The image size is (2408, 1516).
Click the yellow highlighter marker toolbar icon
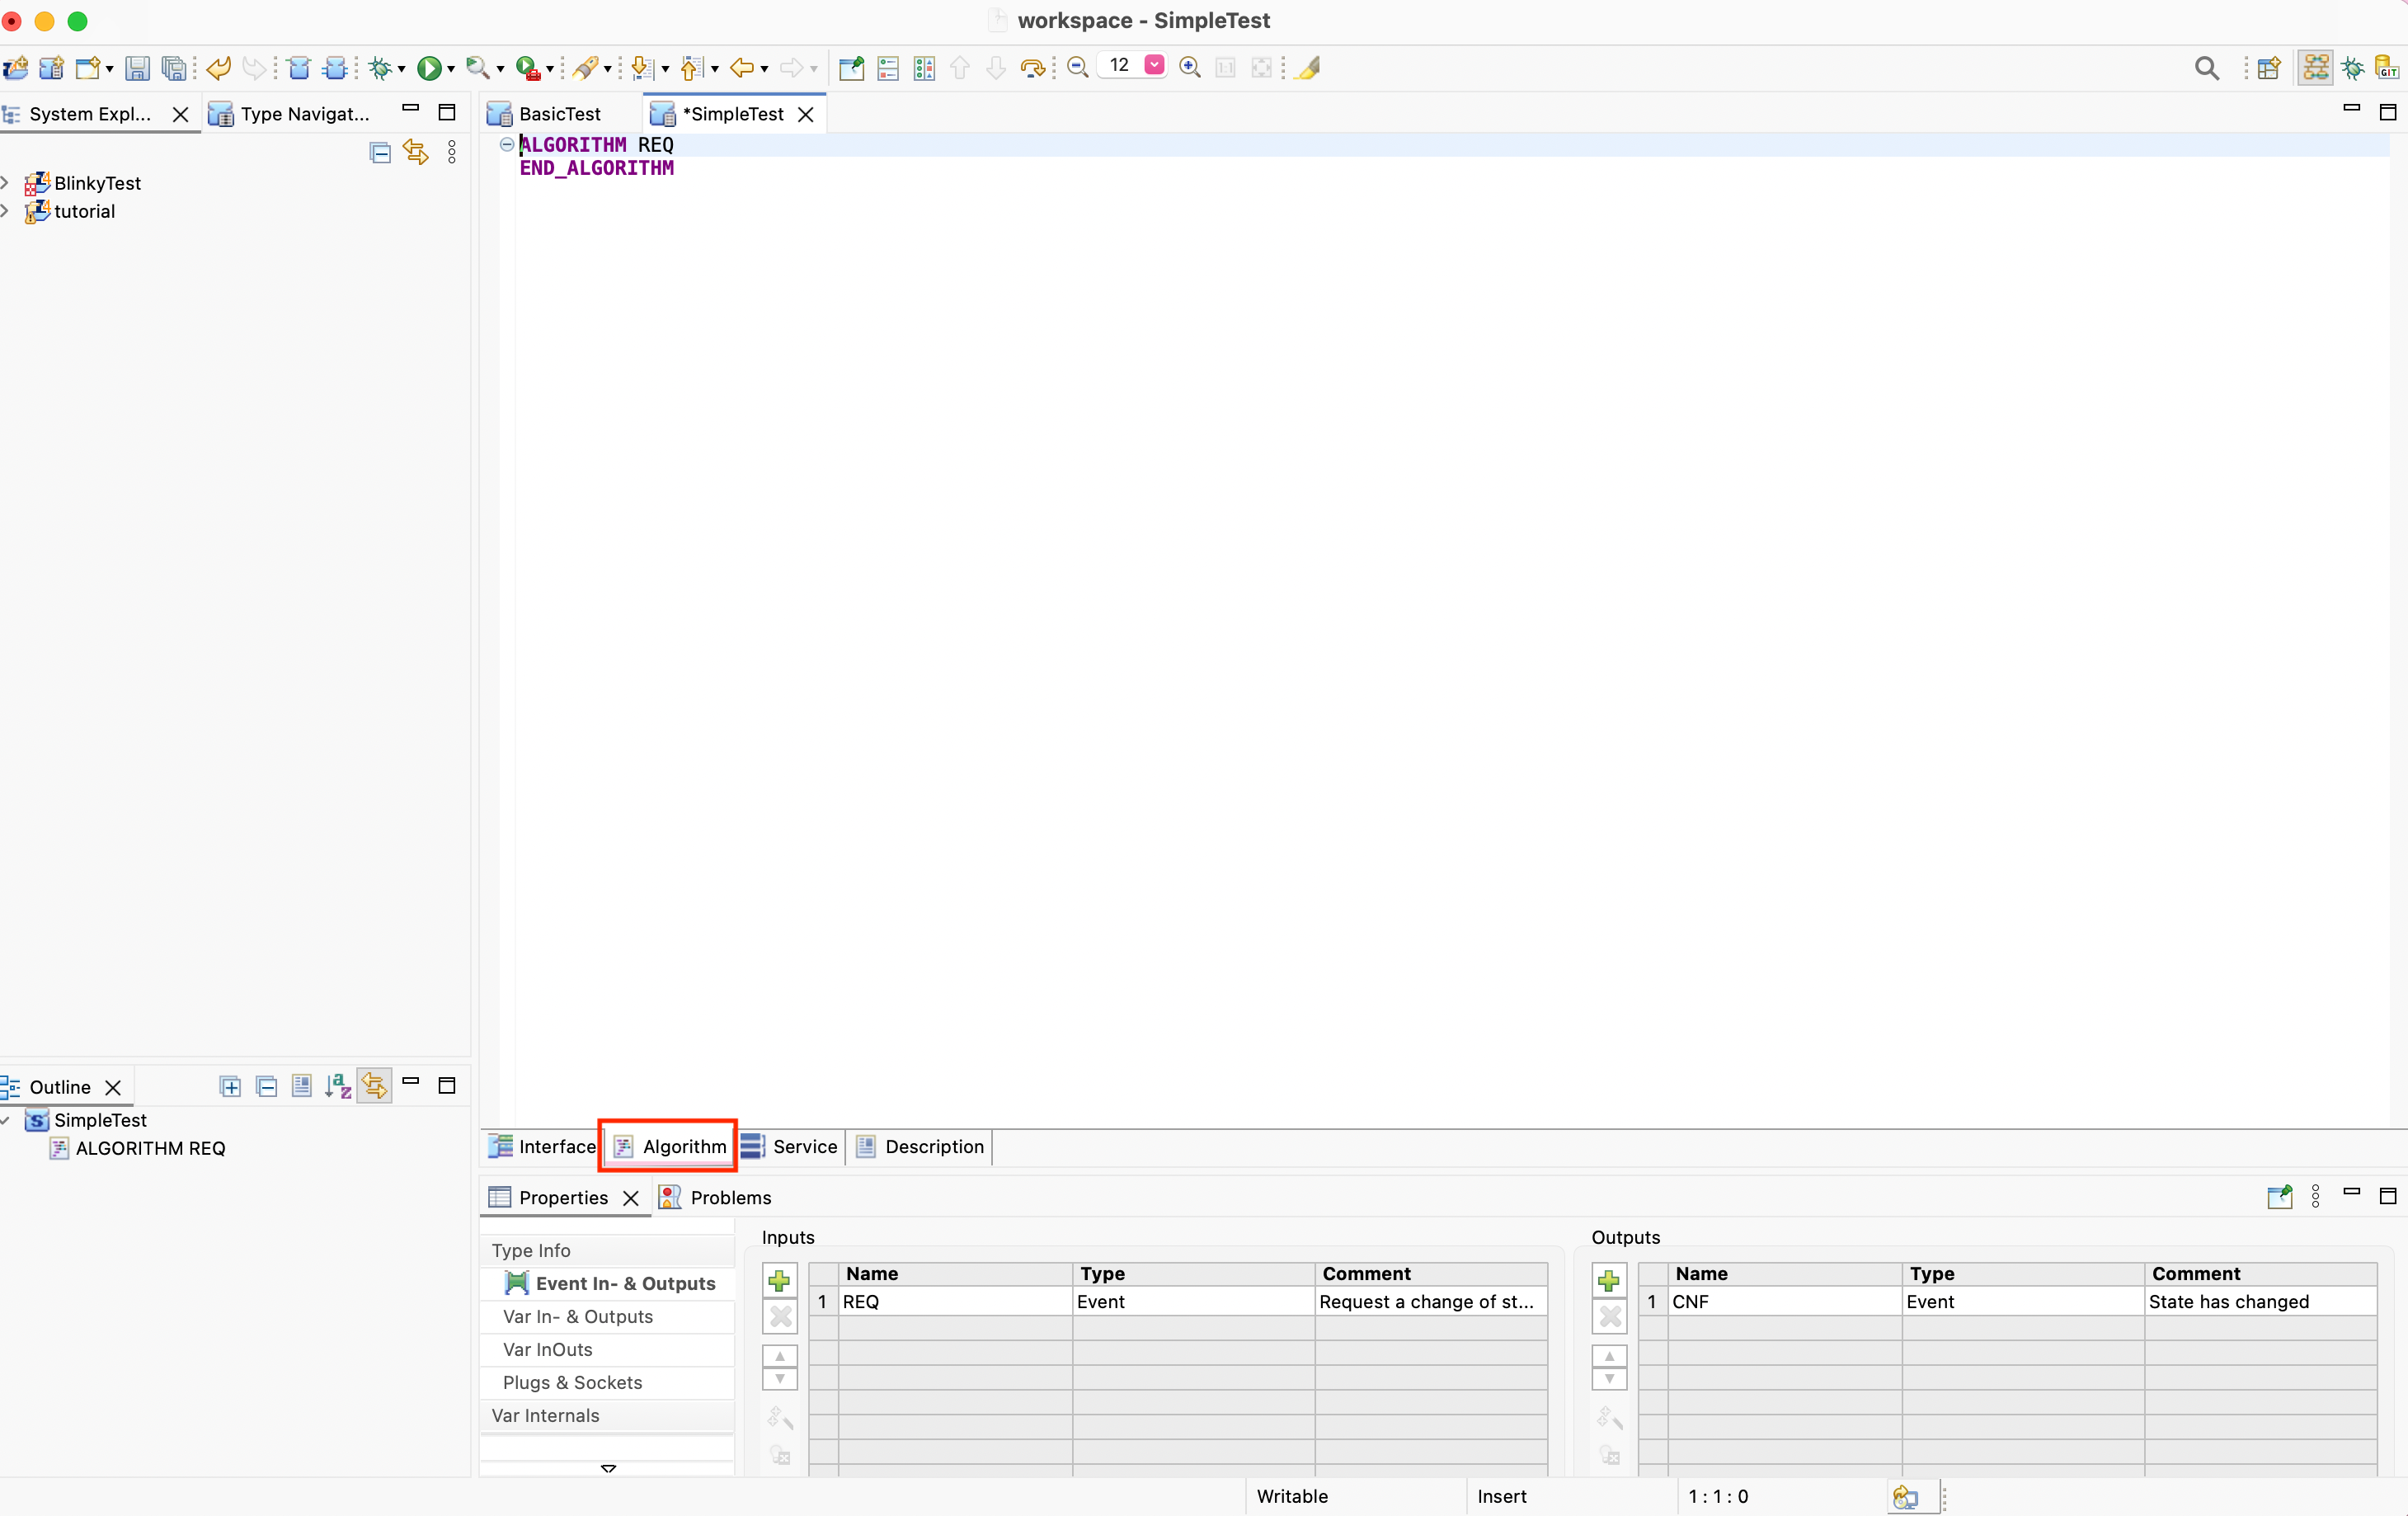tap(1308, 67)
